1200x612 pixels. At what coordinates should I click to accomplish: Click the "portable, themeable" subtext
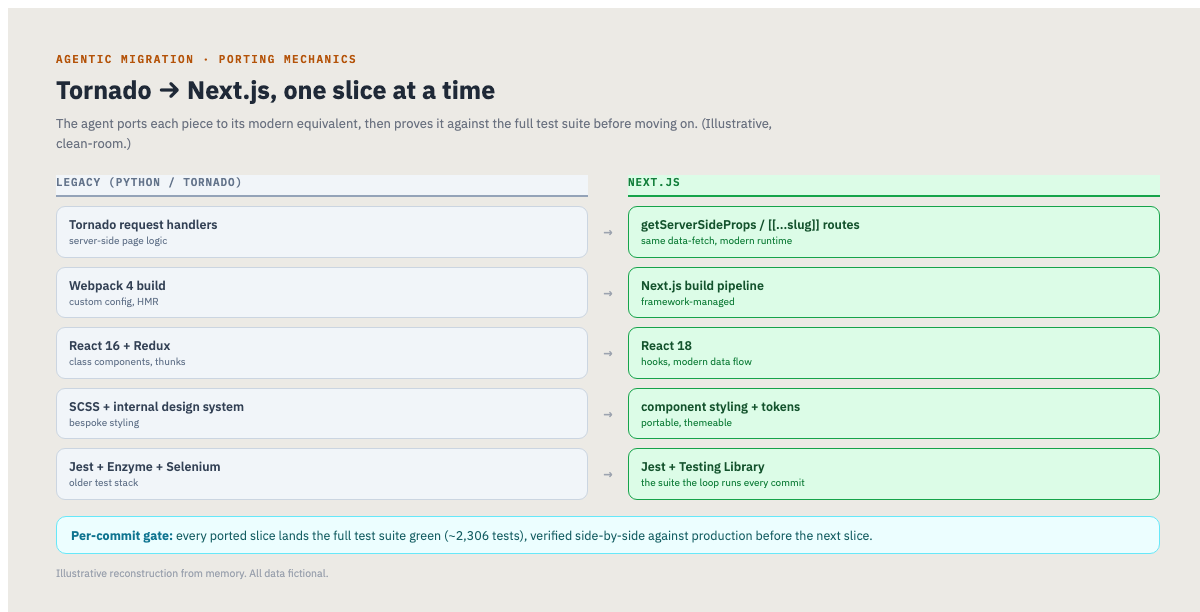pos(686,422)
